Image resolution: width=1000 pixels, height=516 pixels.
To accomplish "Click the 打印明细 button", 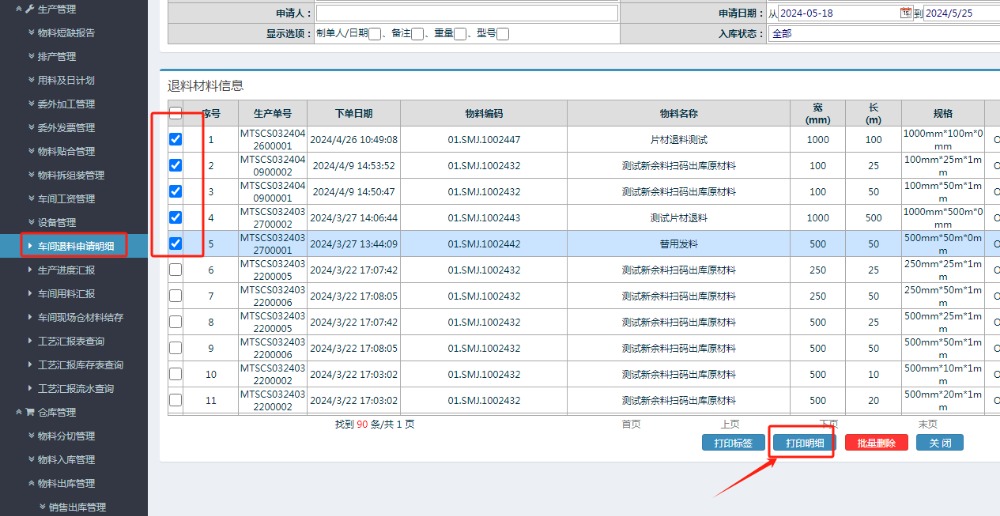I will (804, 443).
